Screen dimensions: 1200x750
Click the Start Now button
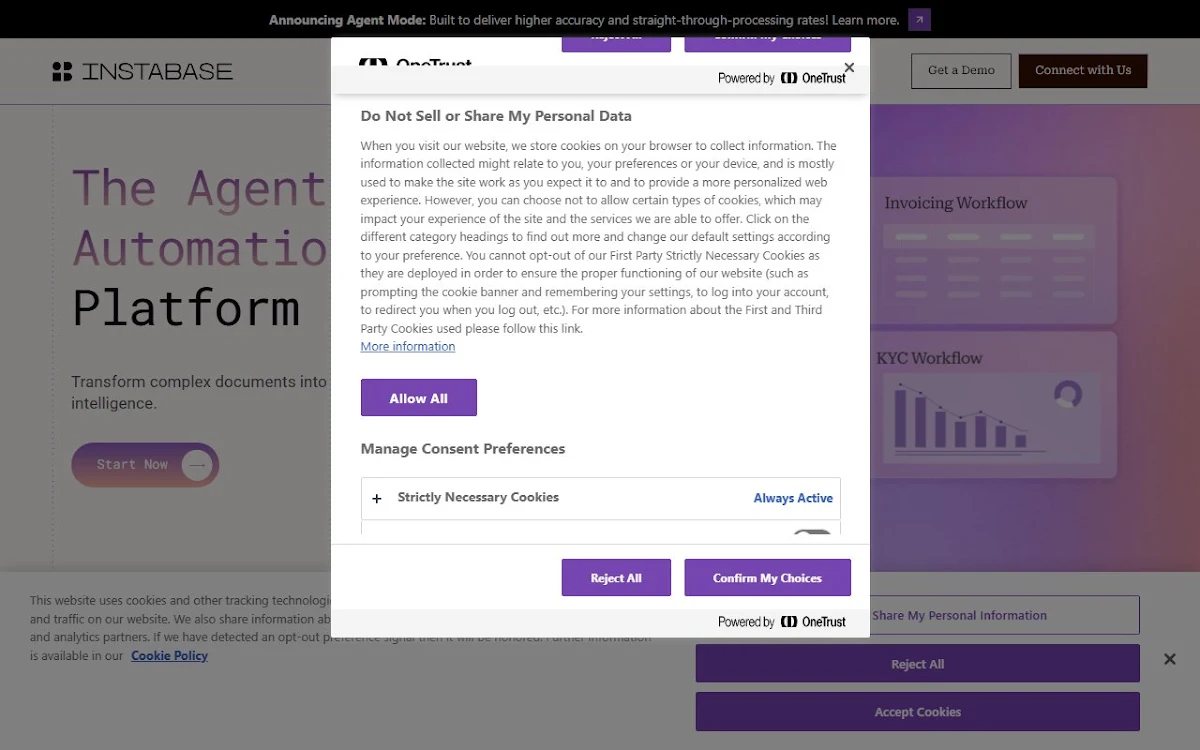(145, 465)
